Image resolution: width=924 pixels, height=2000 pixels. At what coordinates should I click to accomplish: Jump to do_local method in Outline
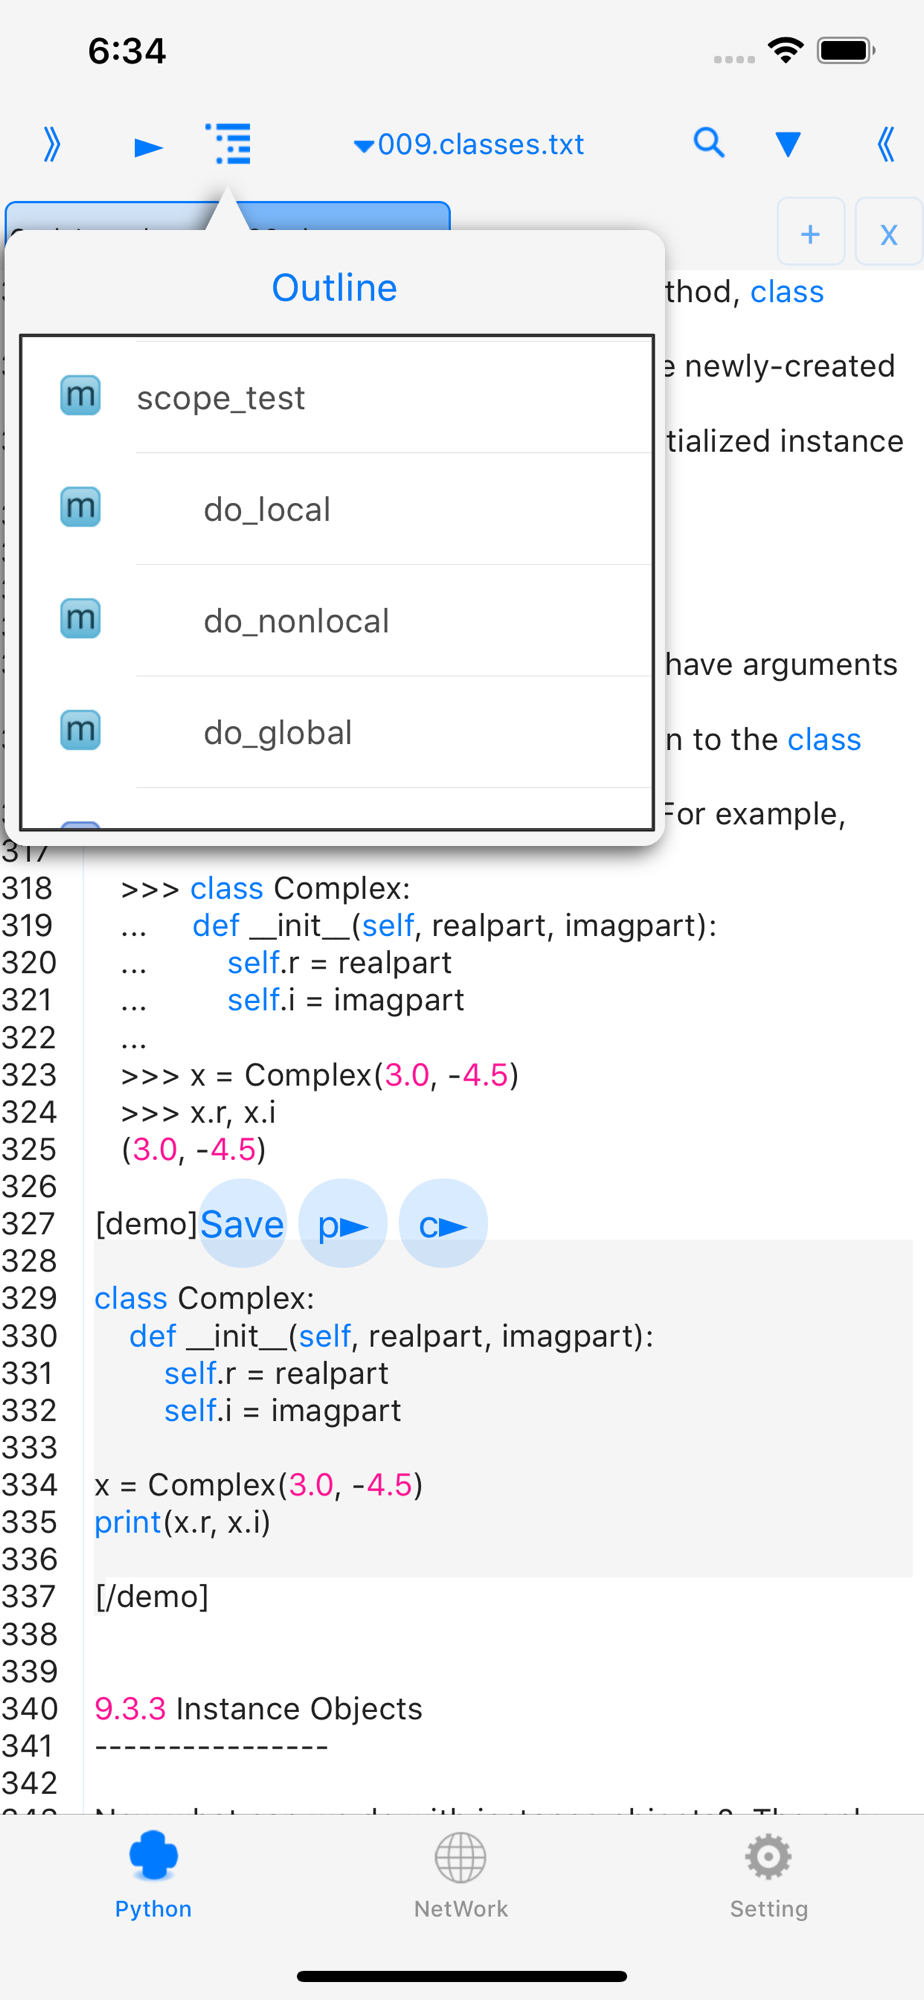click(x=337, y=509)
